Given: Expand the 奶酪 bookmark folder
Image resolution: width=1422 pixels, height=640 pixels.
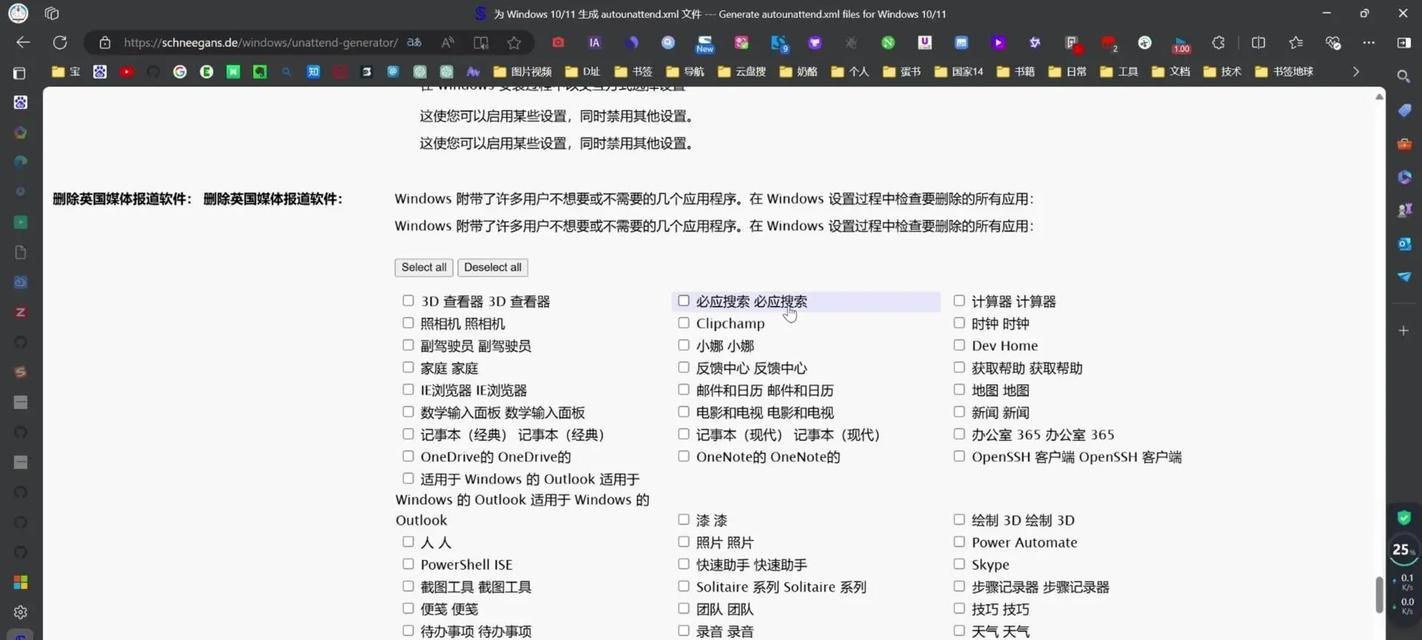Looking at the screenshot, I should coord(797,72).
